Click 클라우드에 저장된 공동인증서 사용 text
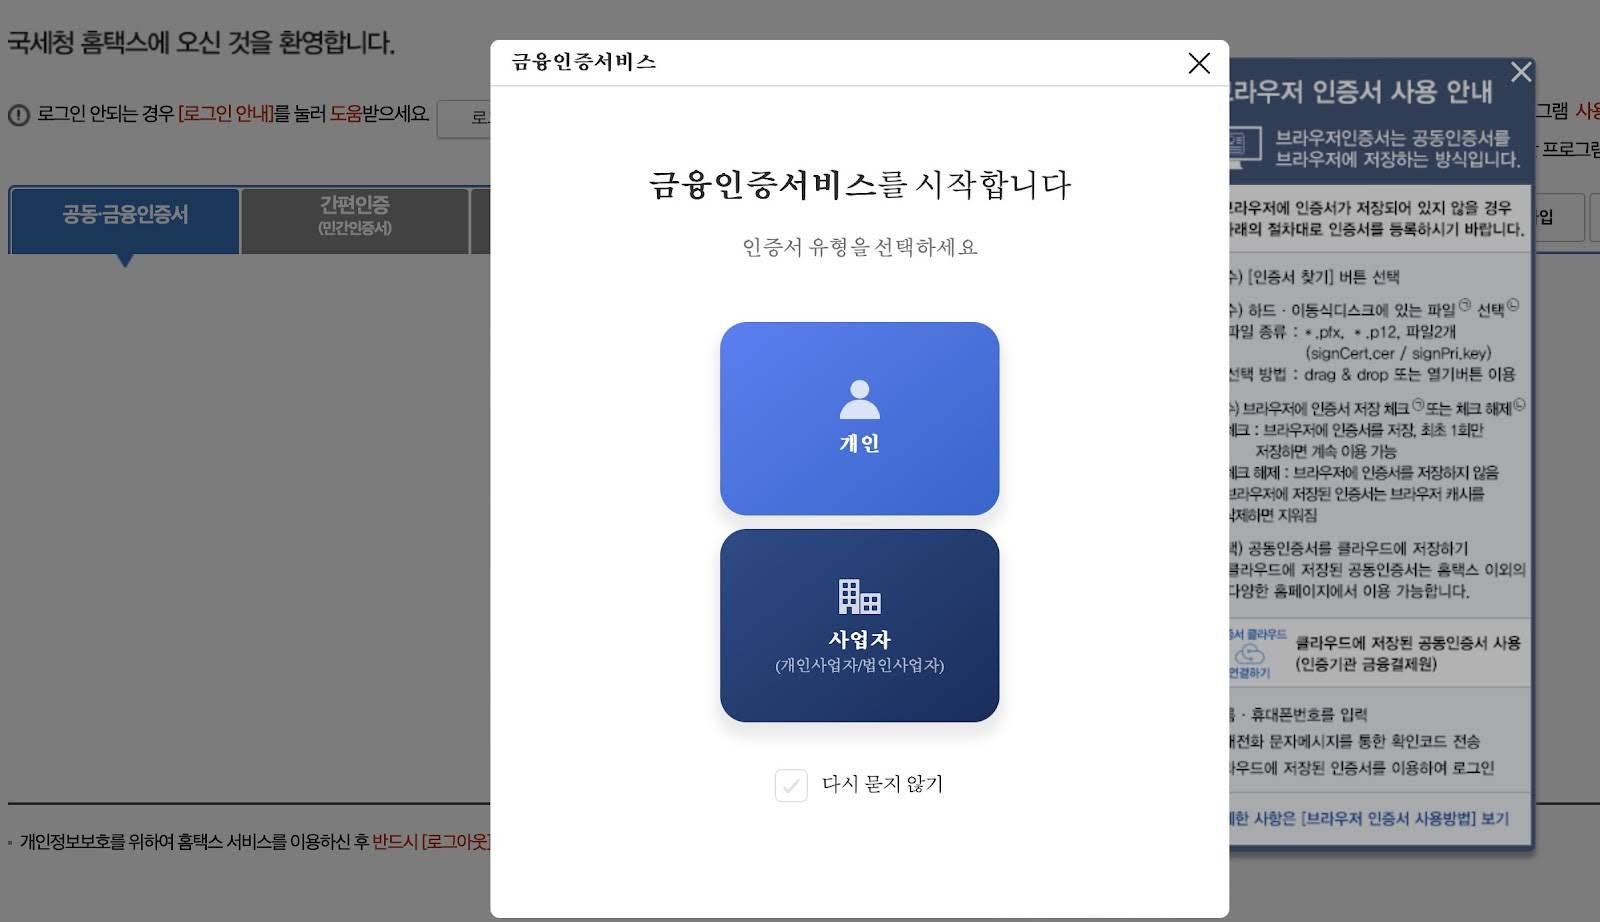1600x922 pixels. (x=1408, y=643)
